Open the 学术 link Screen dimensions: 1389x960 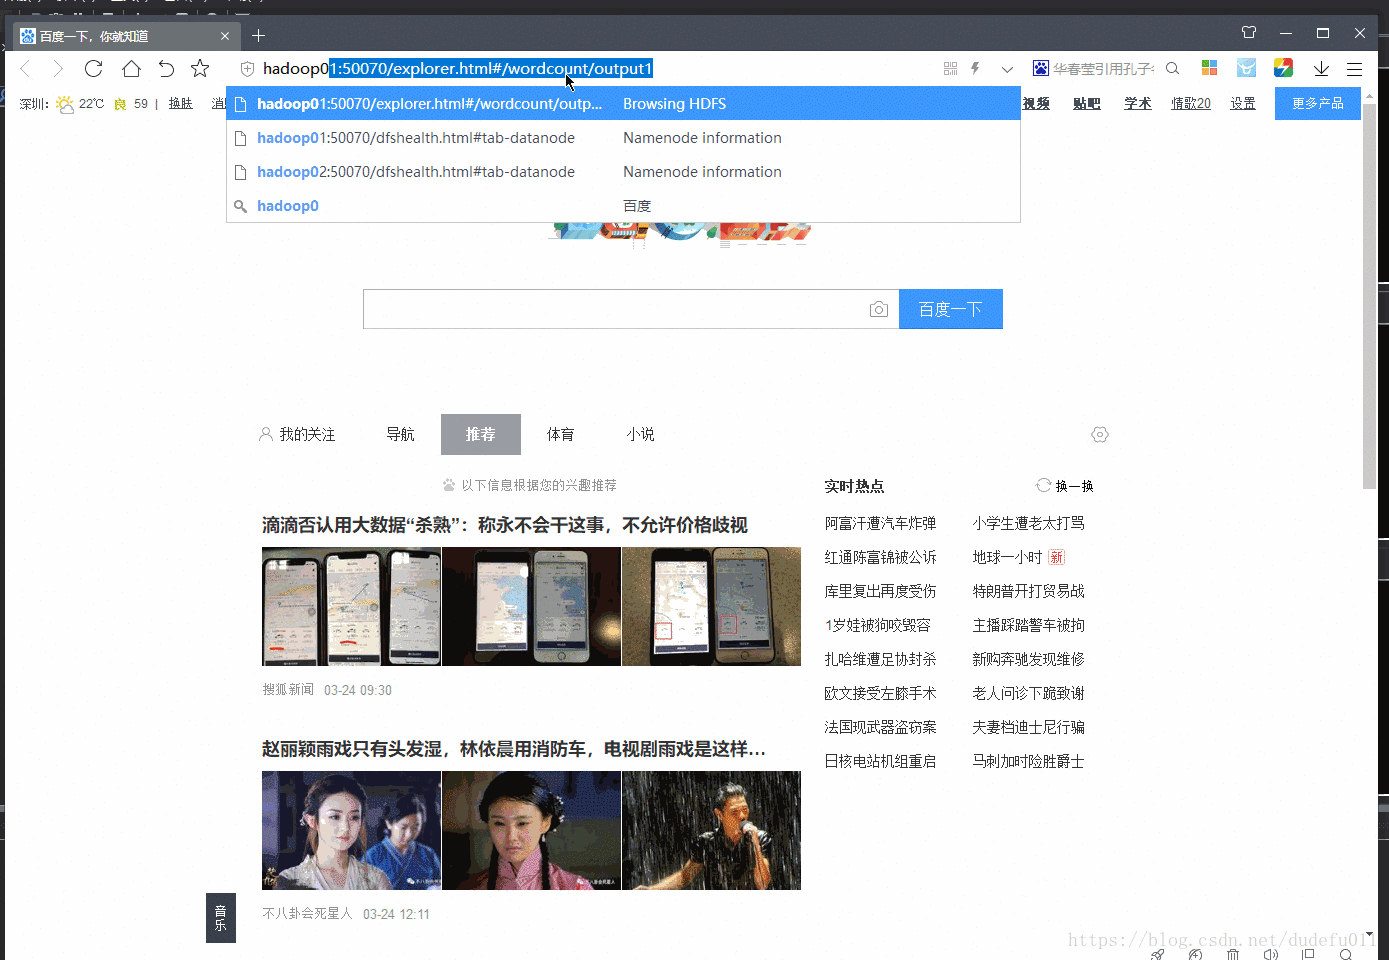[1137, 103]
